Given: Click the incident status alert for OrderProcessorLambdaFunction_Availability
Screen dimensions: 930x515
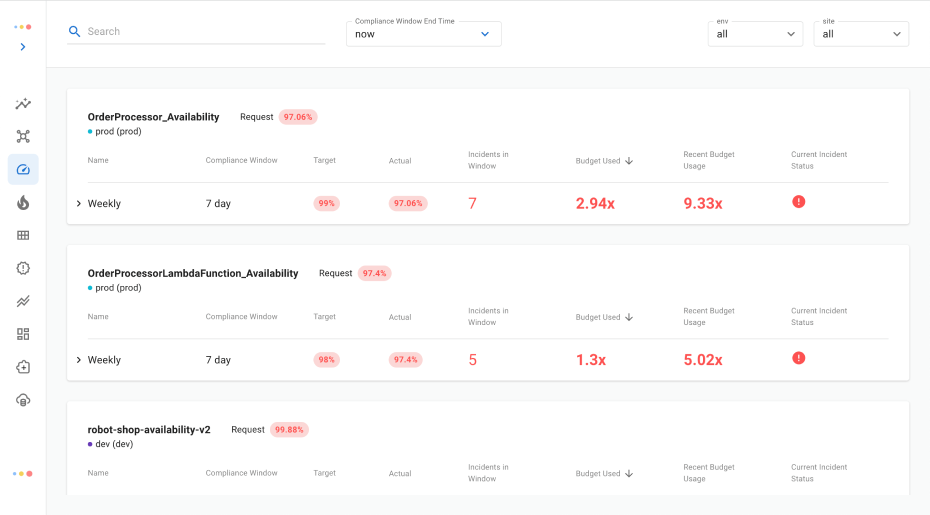Looking at the screenshot, I should coord(798,358).
